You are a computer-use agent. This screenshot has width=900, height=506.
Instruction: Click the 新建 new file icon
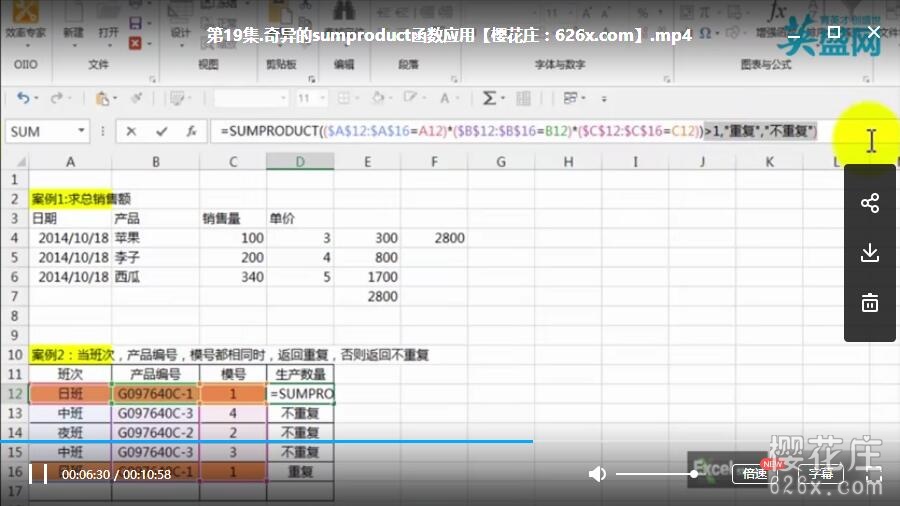pos(73,23)
